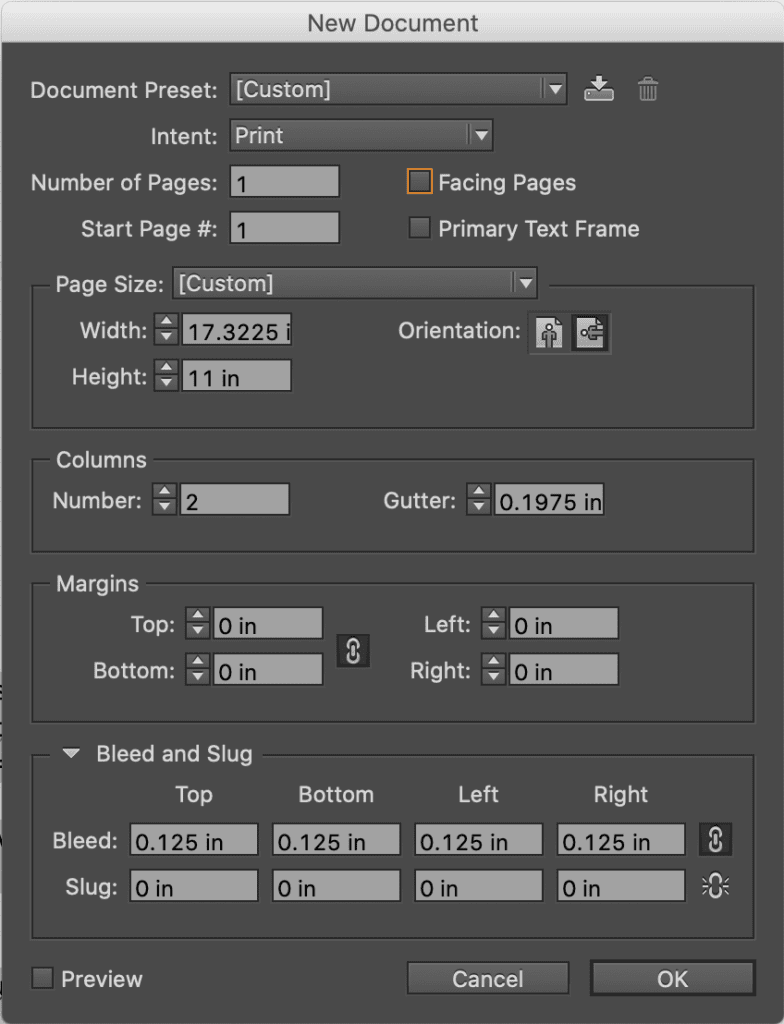This screenshot has width=784, height=1024.
Task: Click the Save Document Preset icon
Action: [x=598, y=89]
